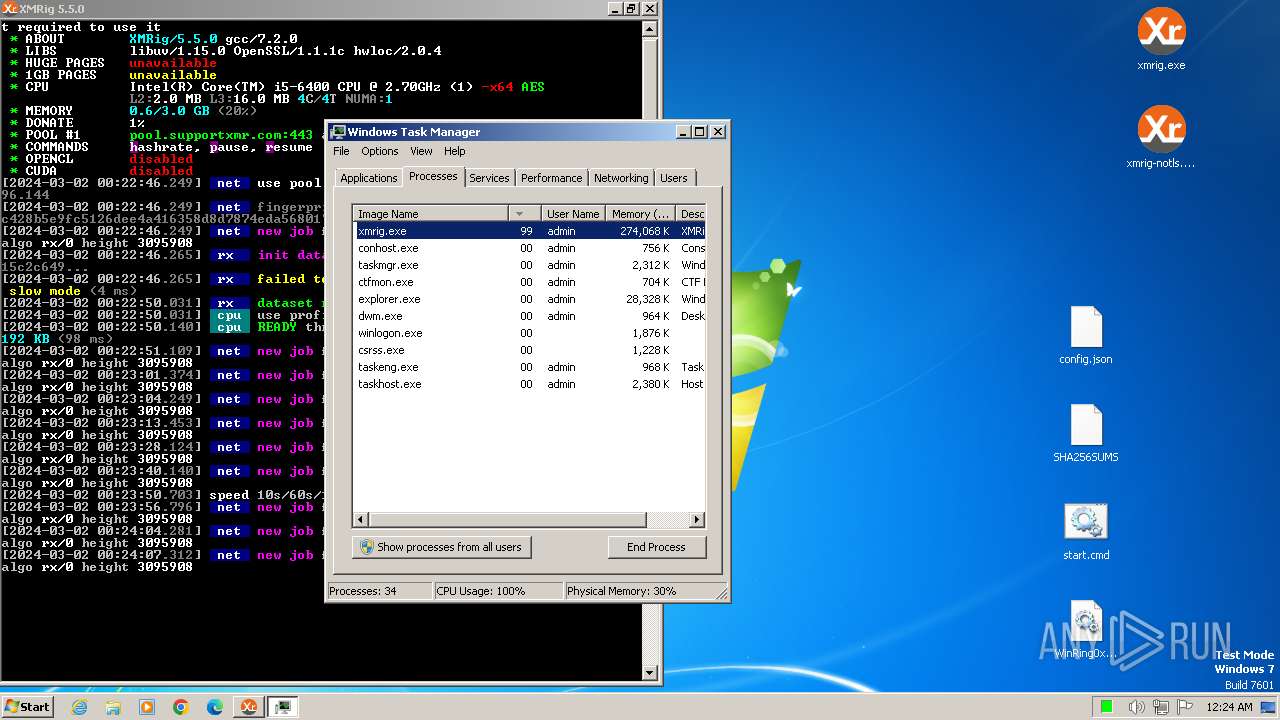
Task: Switch to the Performance tab
Action: click(551, 178)
